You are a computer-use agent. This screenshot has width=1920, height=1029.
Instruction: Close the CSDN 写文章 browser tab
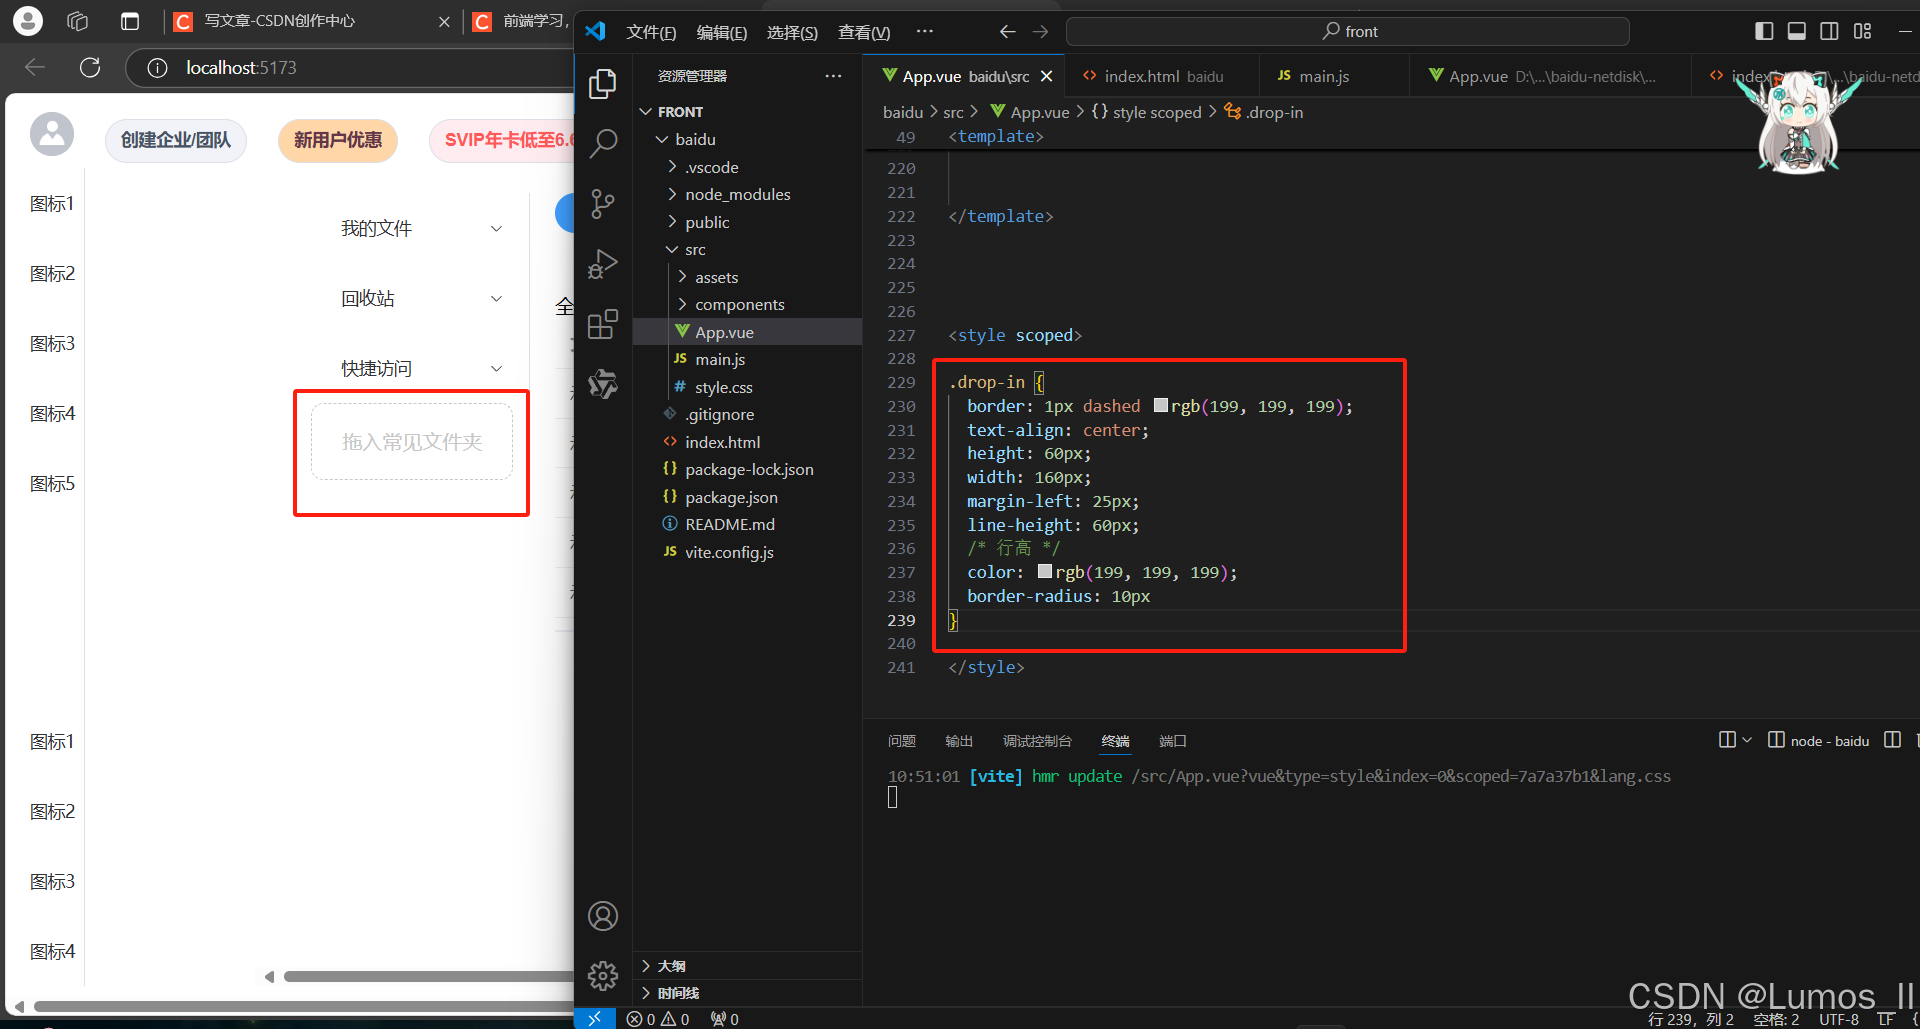click(444, 22)
